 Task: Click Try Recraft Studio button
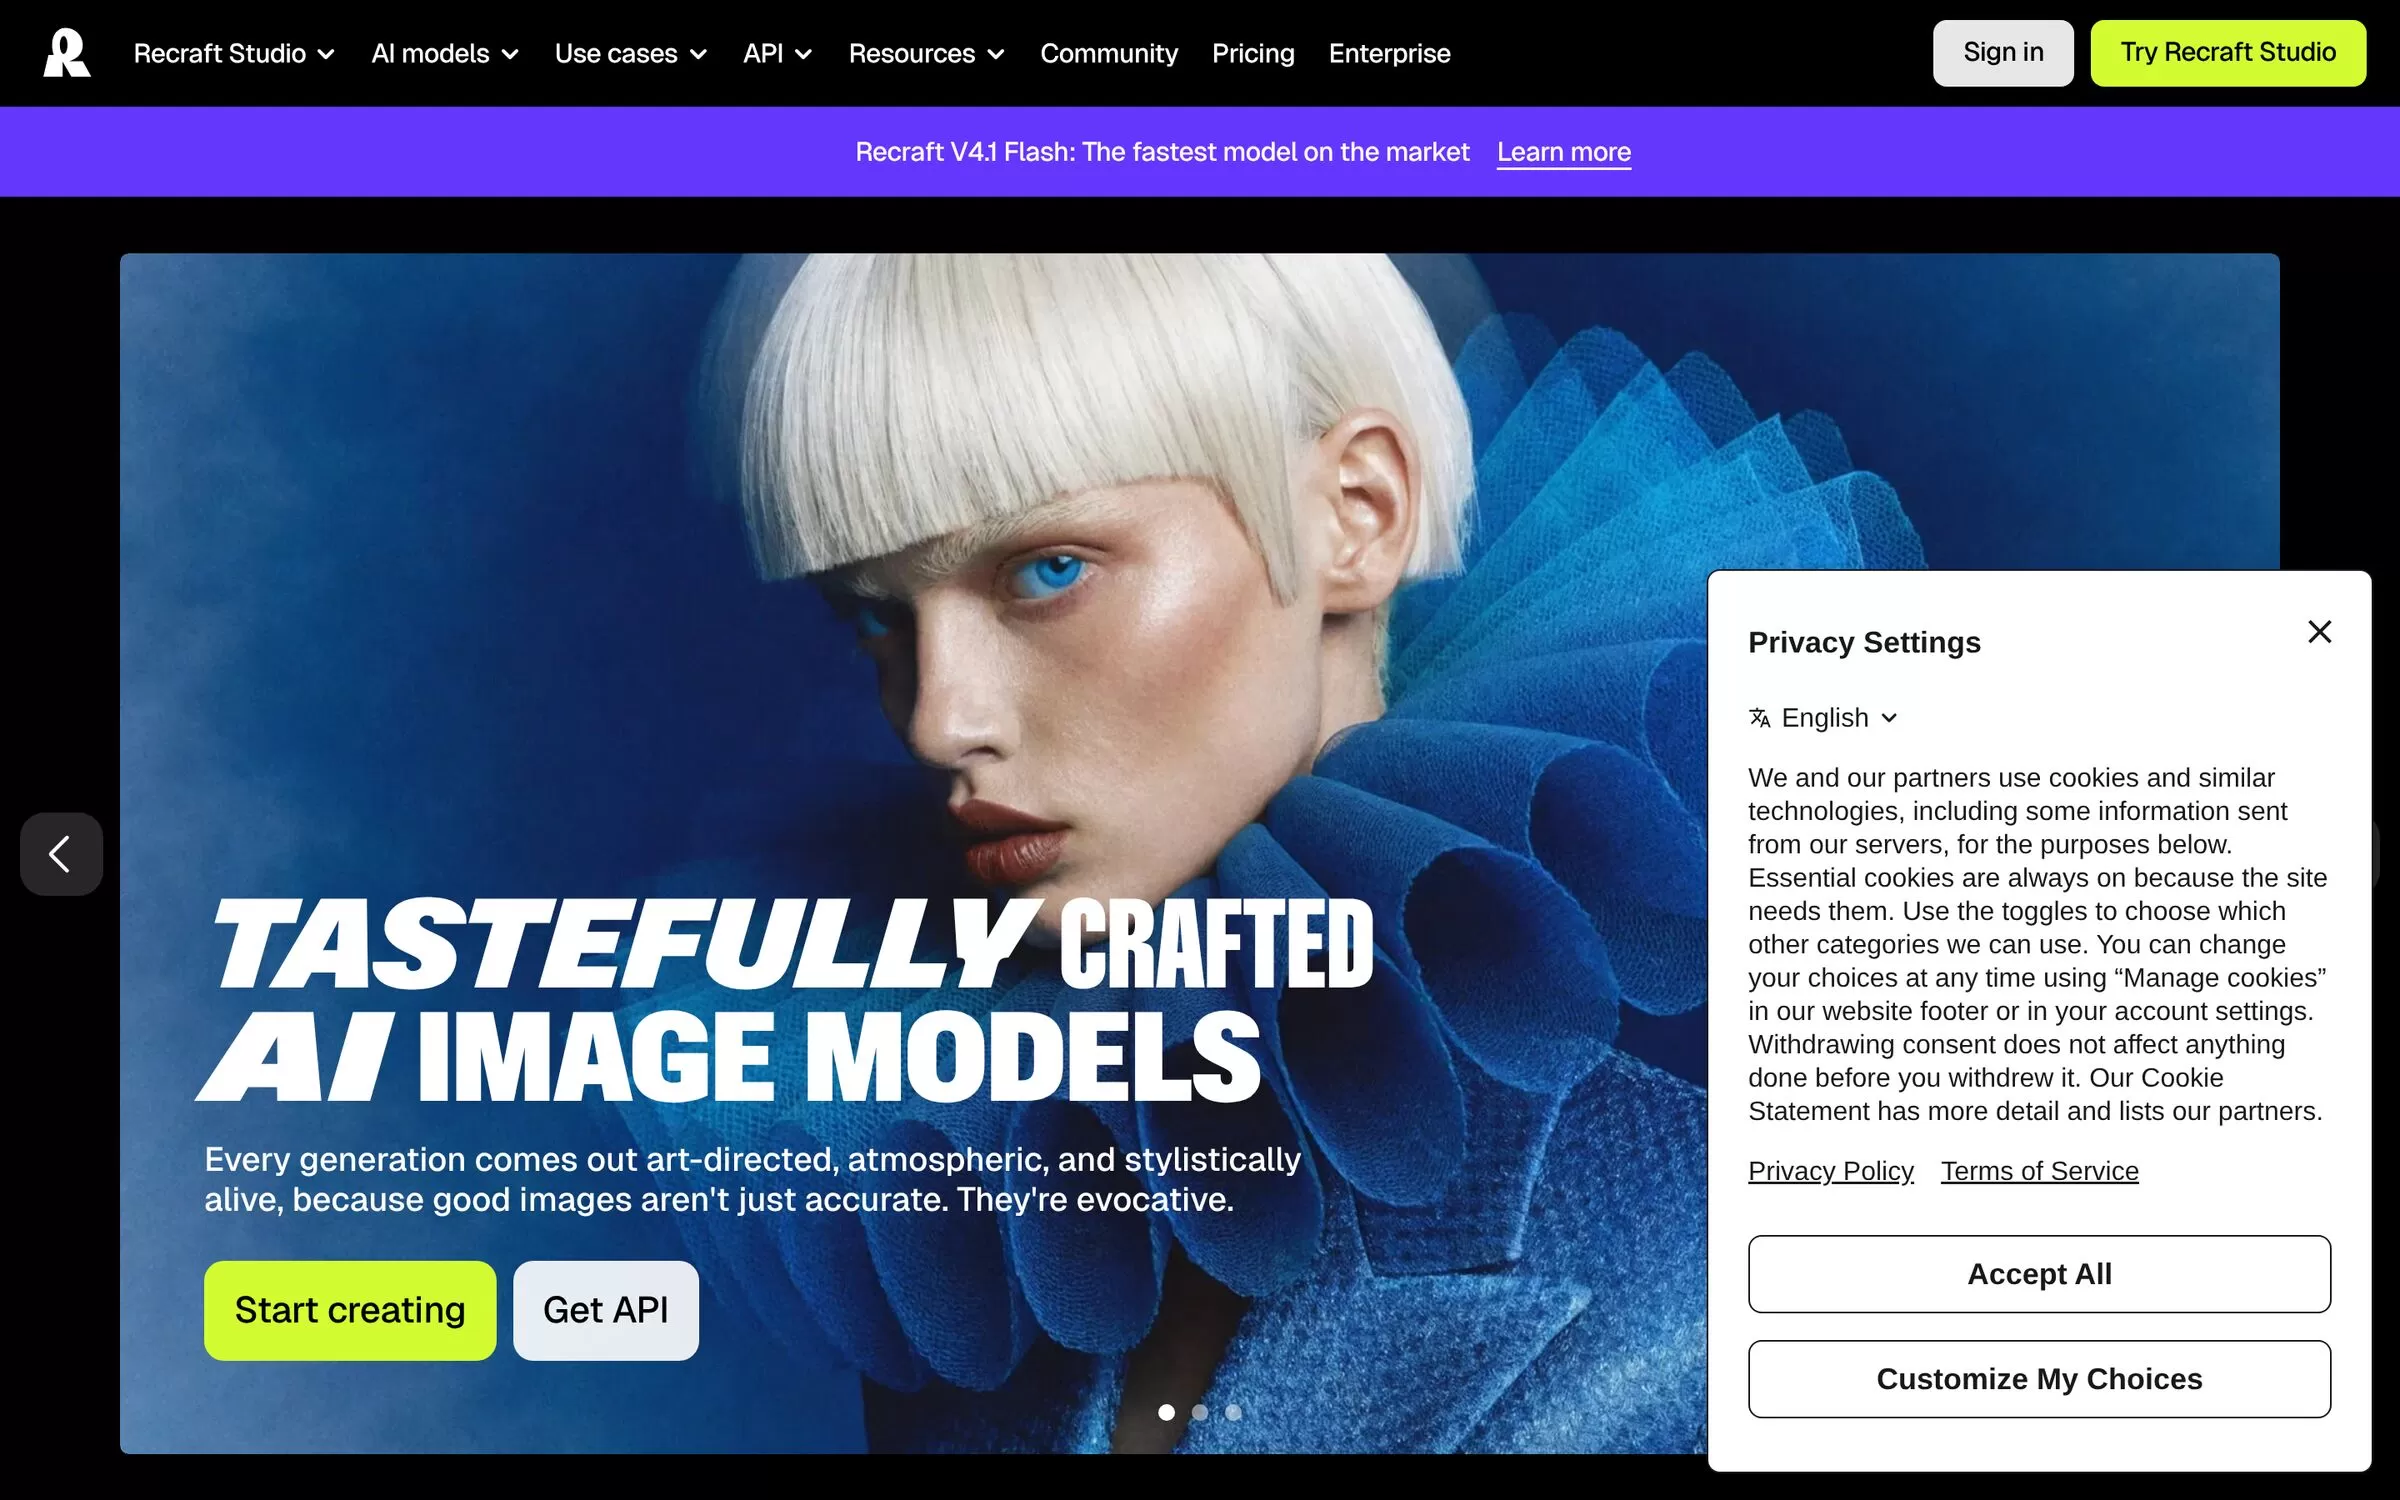pyautogui.click(x=2228, y=53)
